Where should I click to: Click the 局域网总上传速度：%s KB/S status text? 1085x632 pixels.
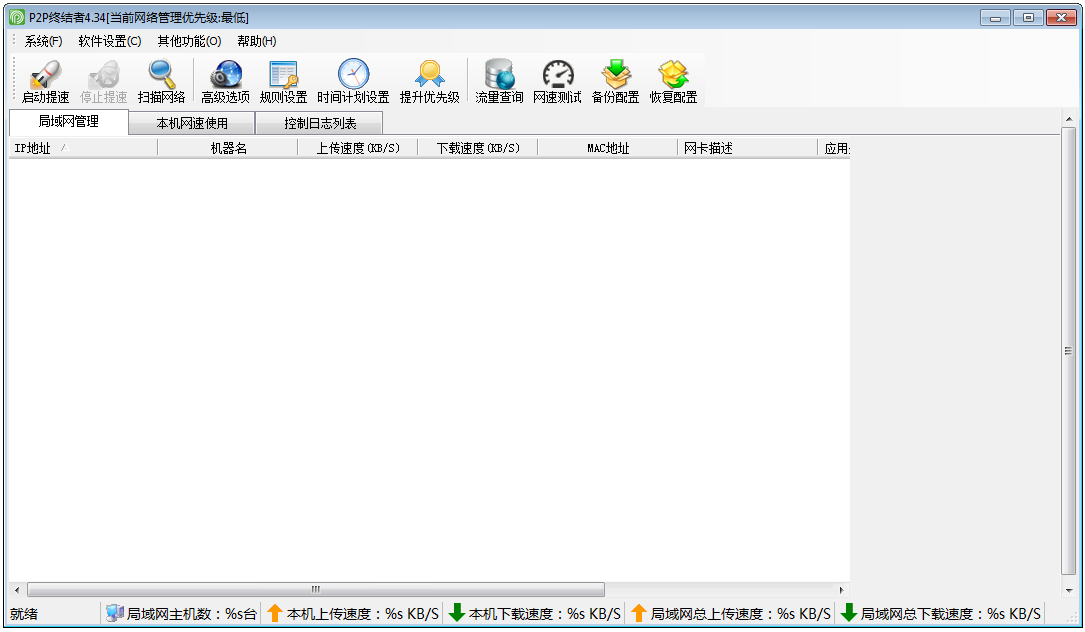[x=740, y=614]
